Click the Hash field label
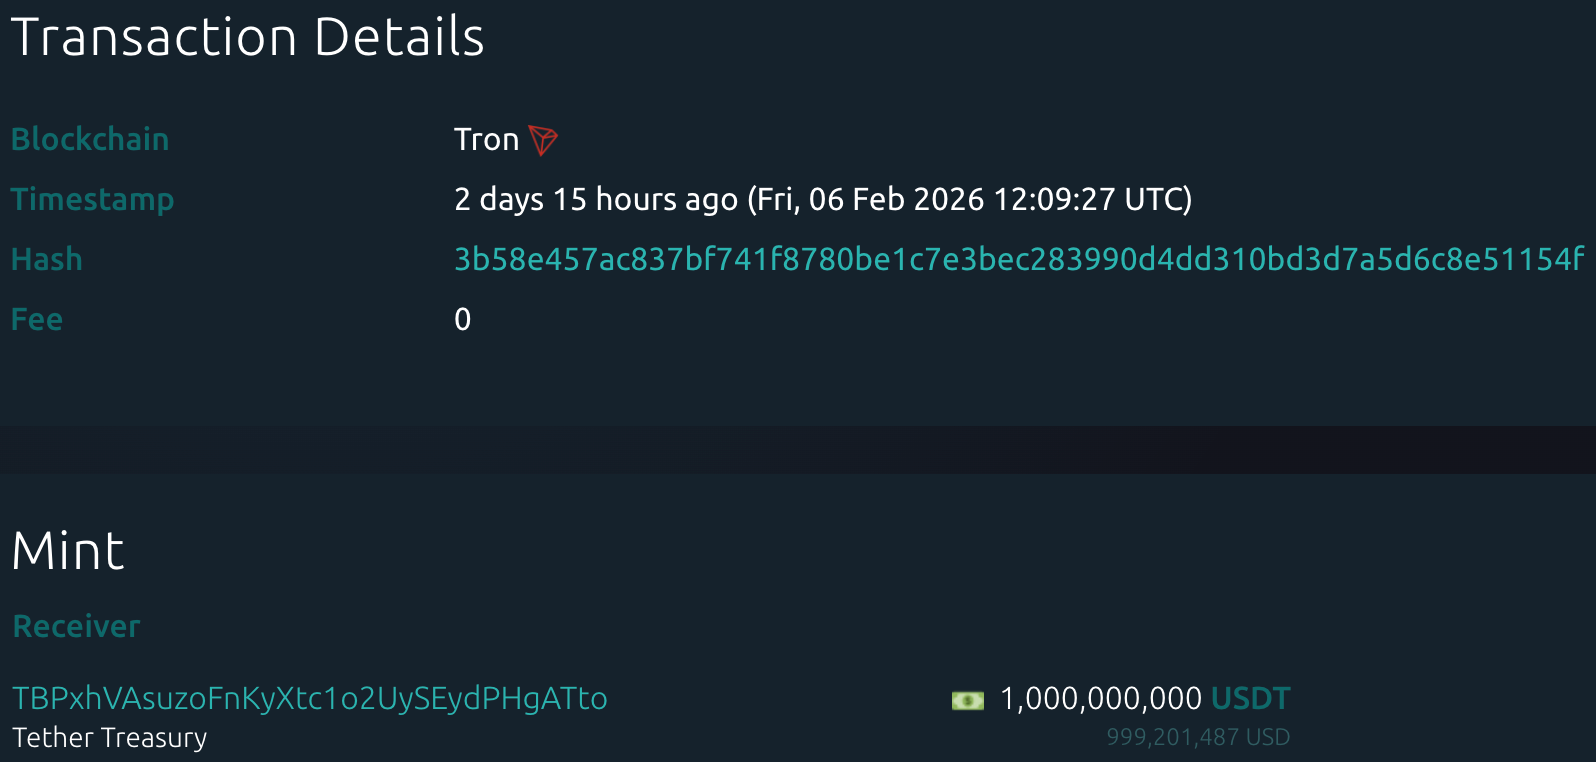 (47, 260)
